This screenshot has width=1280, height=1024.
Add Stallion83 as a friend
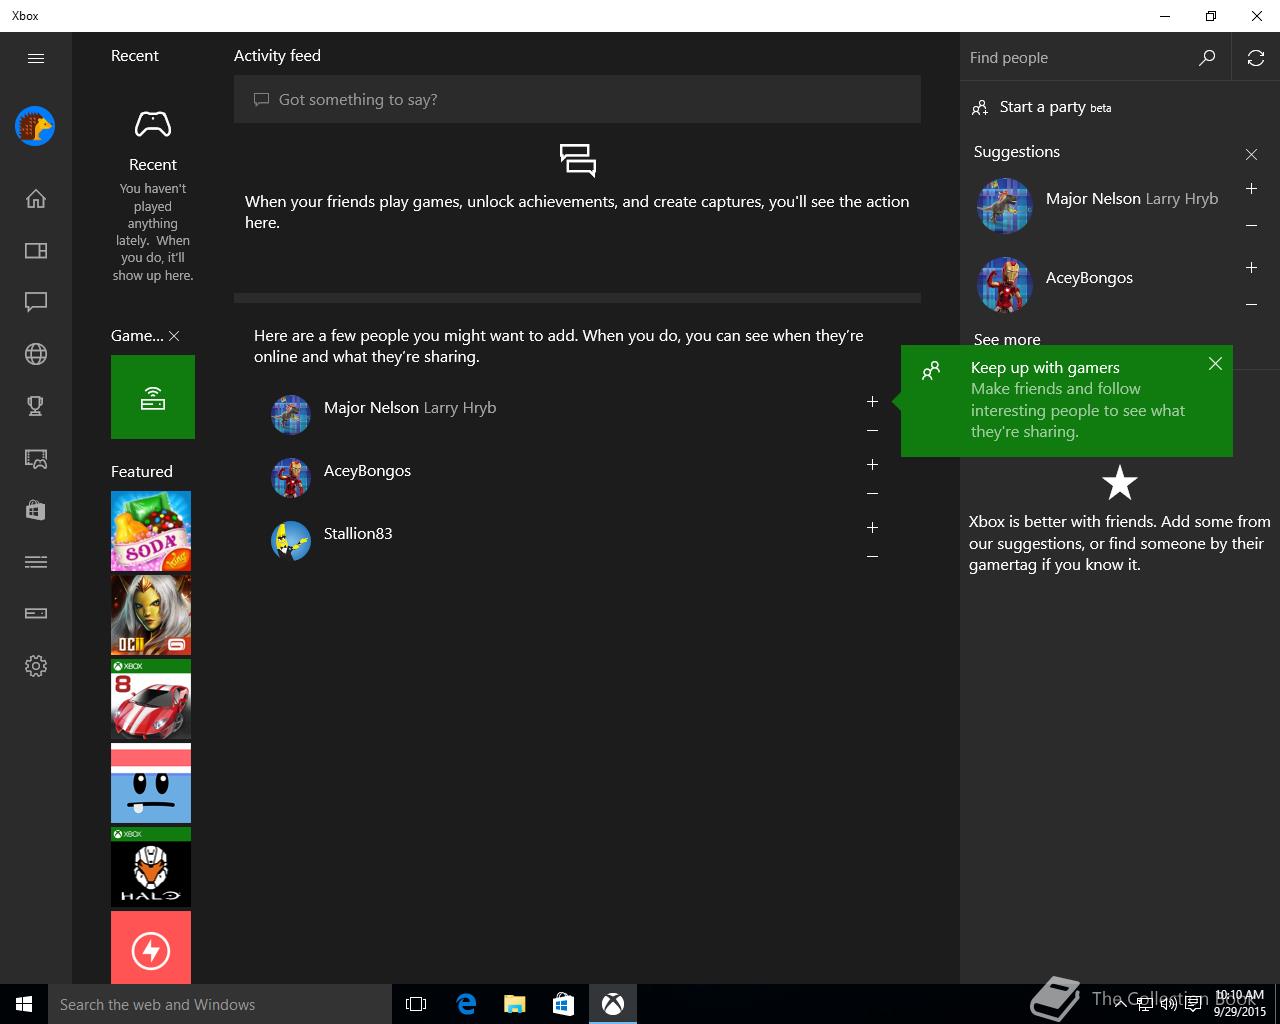click(872, 527)
